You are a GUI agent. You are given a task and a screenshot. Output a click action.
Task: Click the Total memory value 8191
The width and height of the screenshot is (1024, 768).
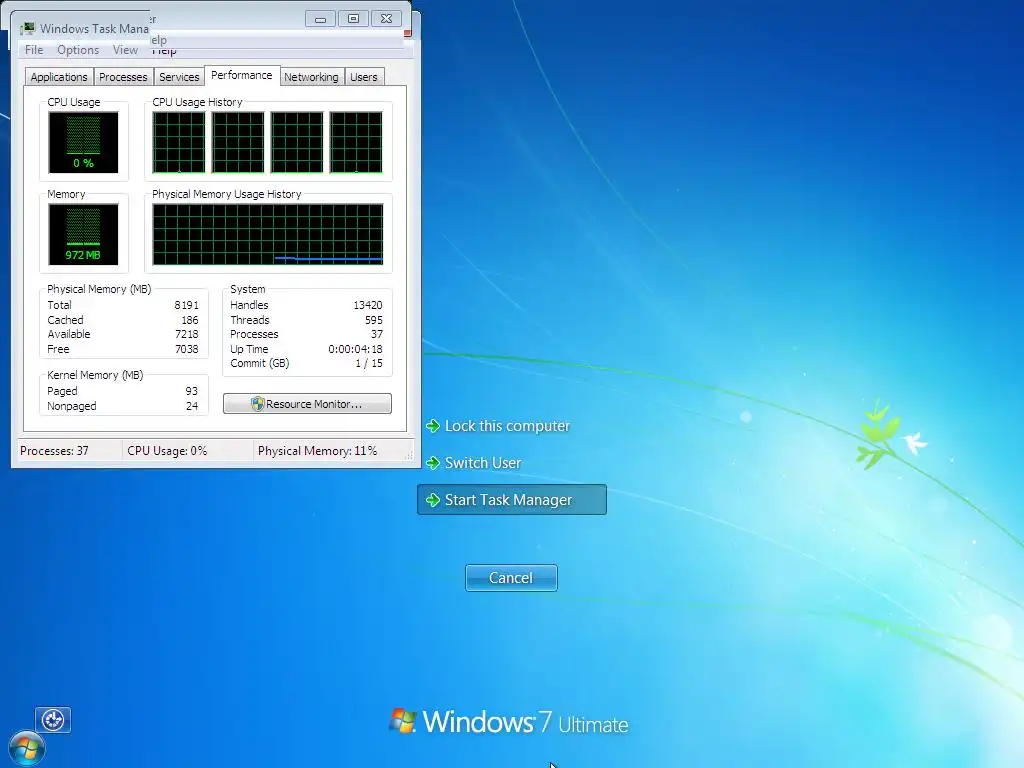[x=186, y=305]
